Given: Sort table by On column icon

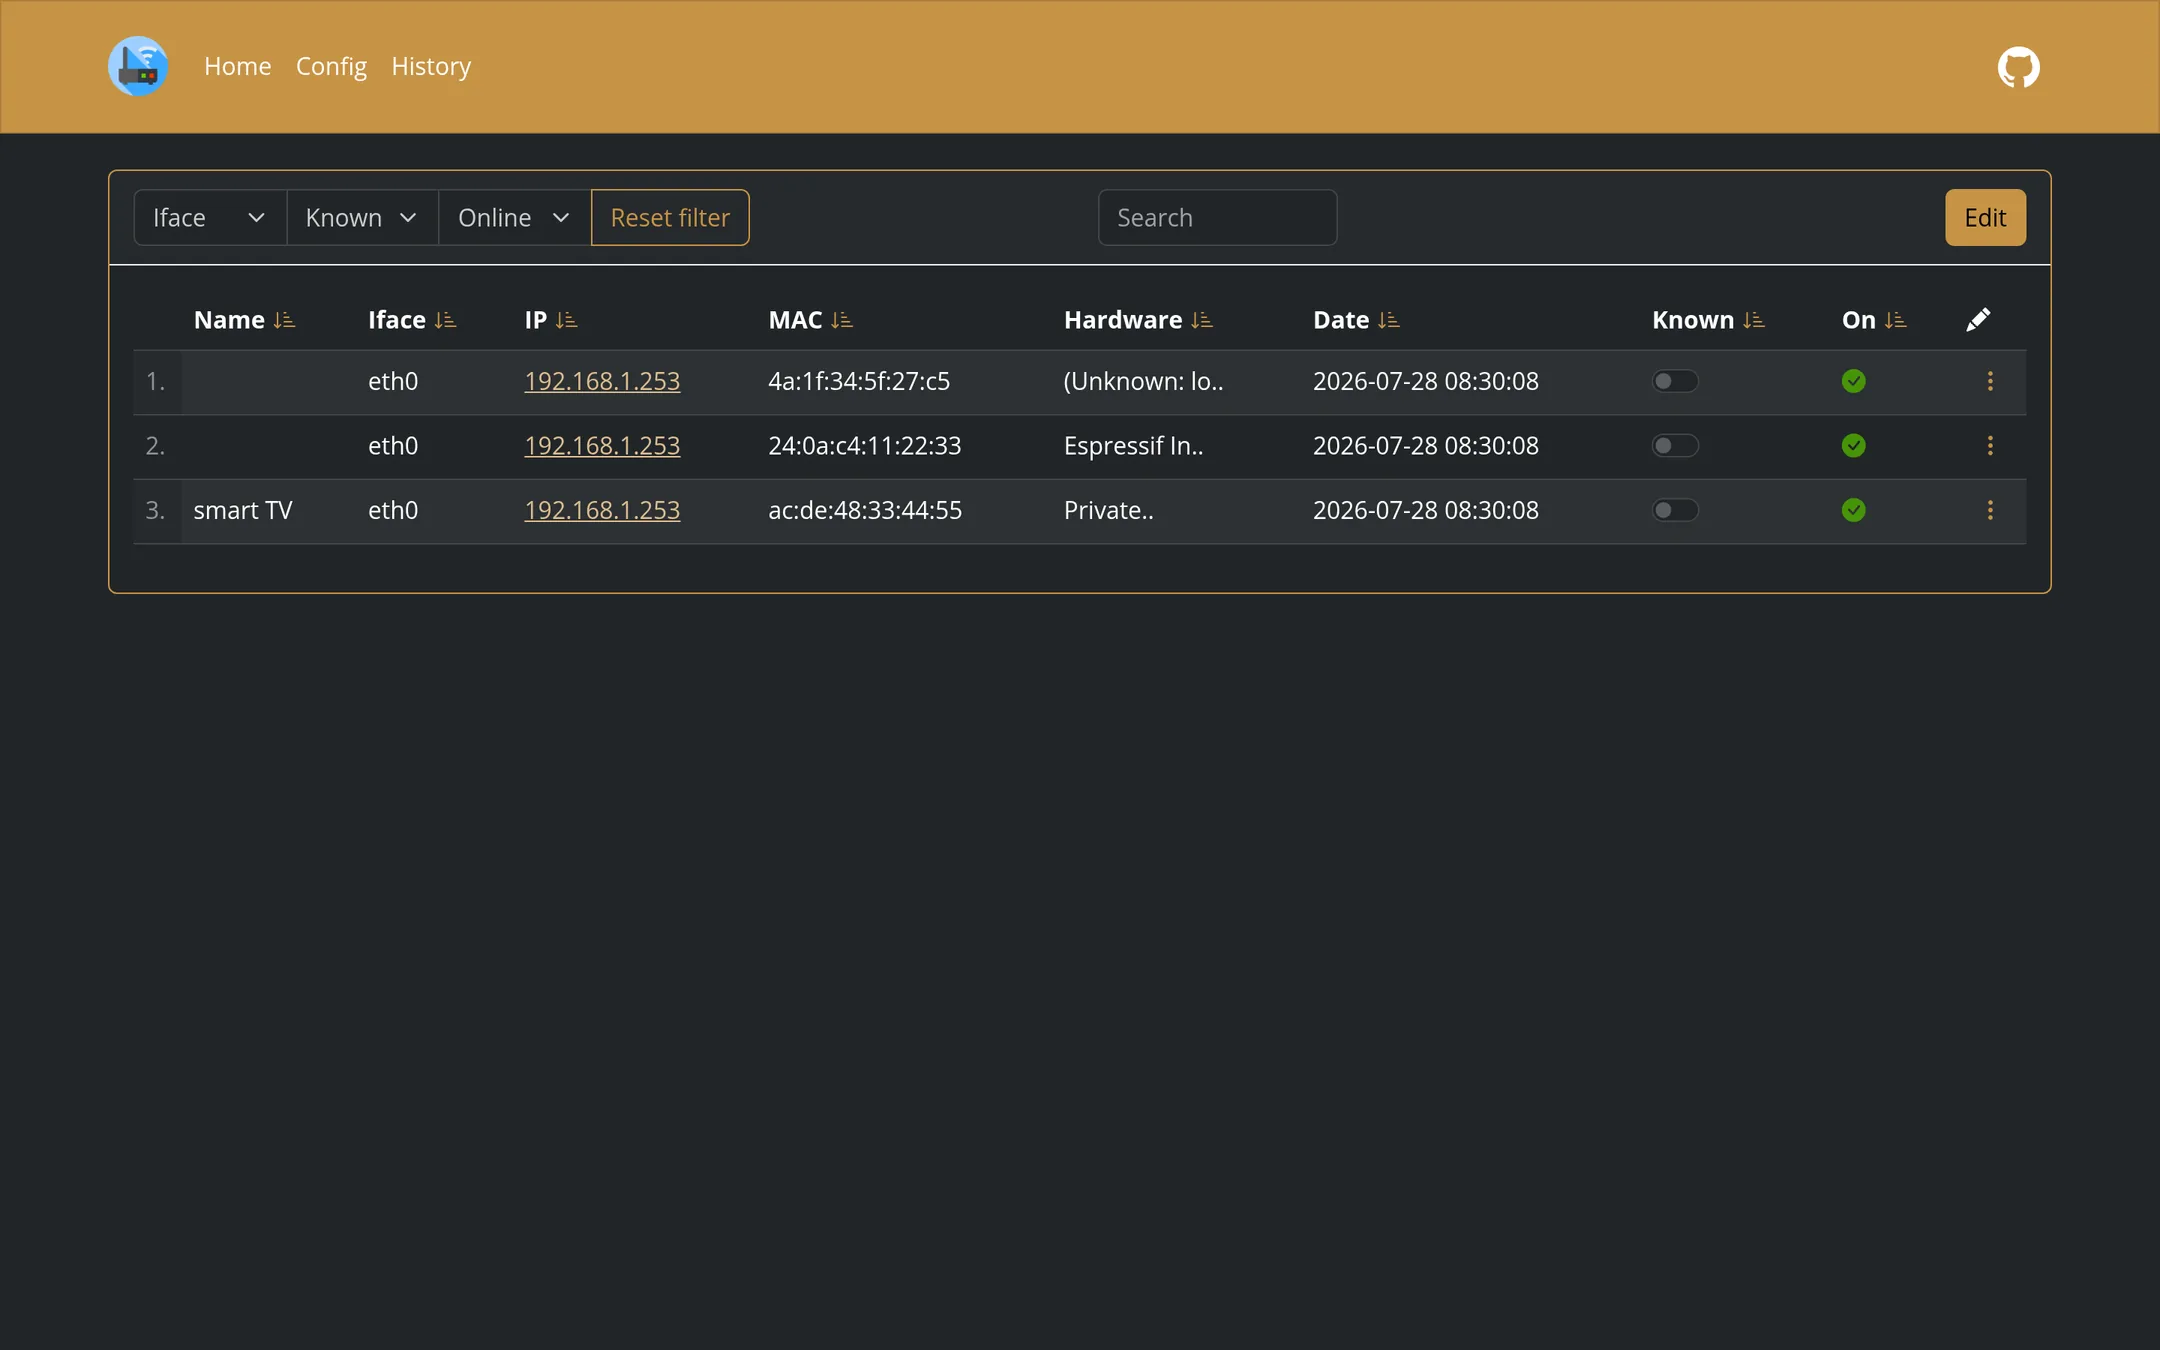Looking at the screenshot, I should [1895, 320].
